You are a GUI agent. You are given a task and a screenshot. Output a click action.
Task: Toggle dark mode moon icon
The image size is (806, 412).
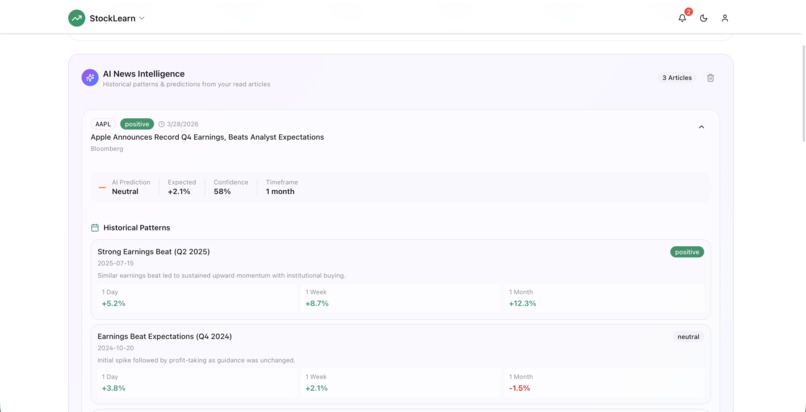coord(704,18)
